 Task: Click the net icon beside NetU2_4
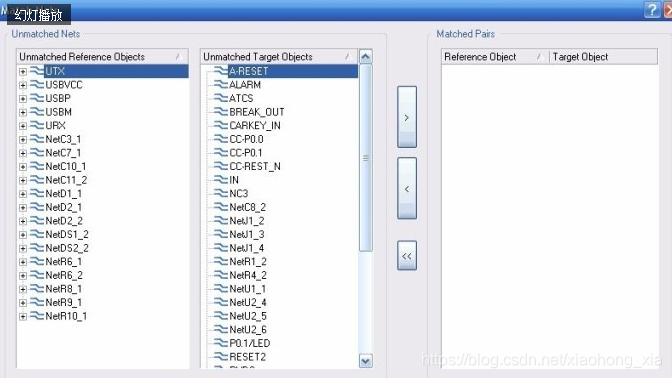[221, 302]
